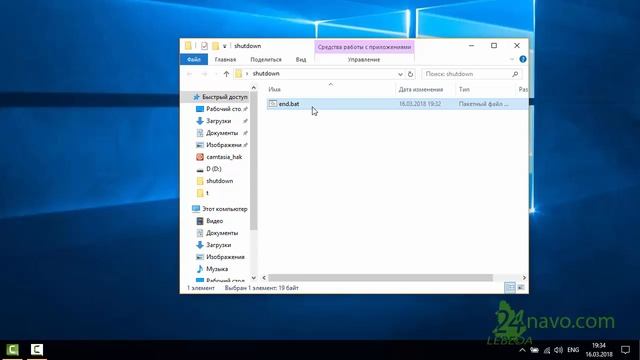This screenshot has width=640, height=360.
Task: Open the first Camtasia taskbar icon
Action: click(x=12, y=350)
